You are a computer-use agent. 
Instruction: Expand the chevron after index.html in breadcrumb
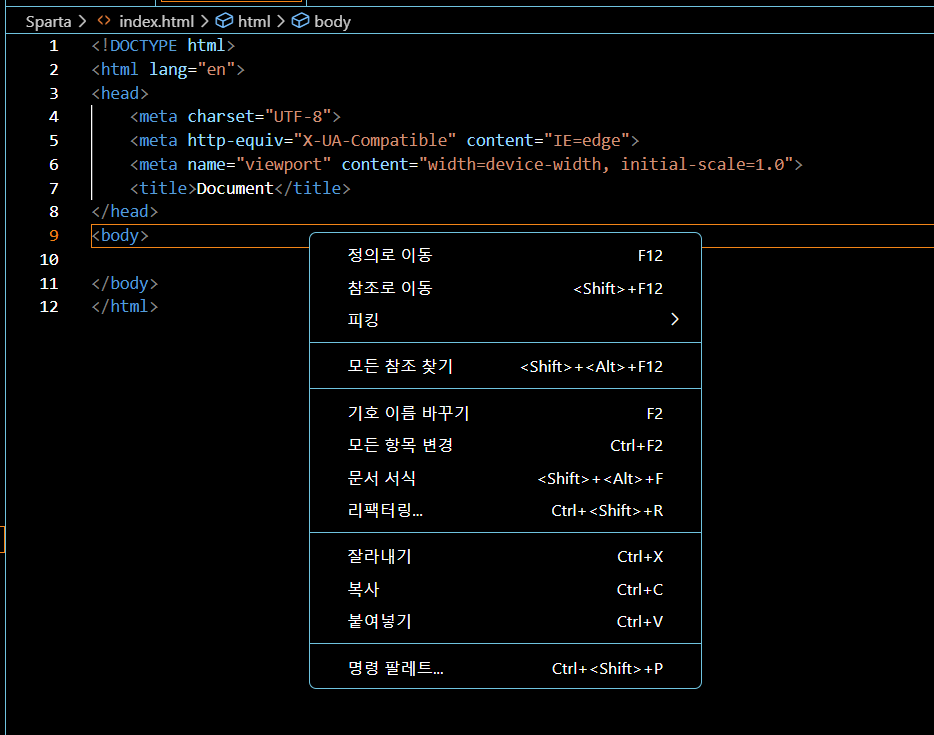(204, 21)
